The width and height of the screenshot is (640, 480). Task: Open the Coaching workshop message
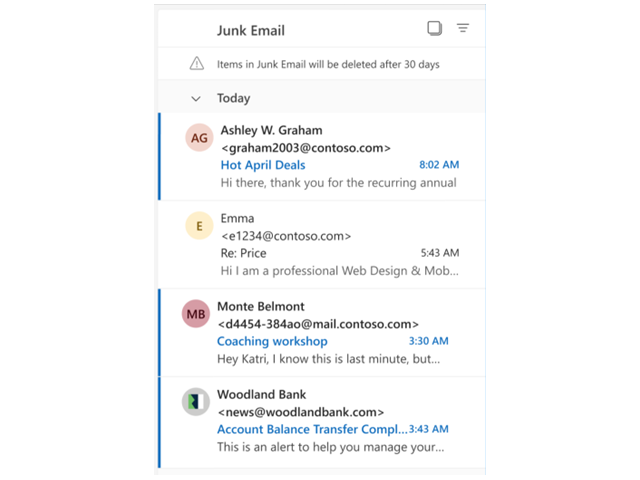pos(272,341)
